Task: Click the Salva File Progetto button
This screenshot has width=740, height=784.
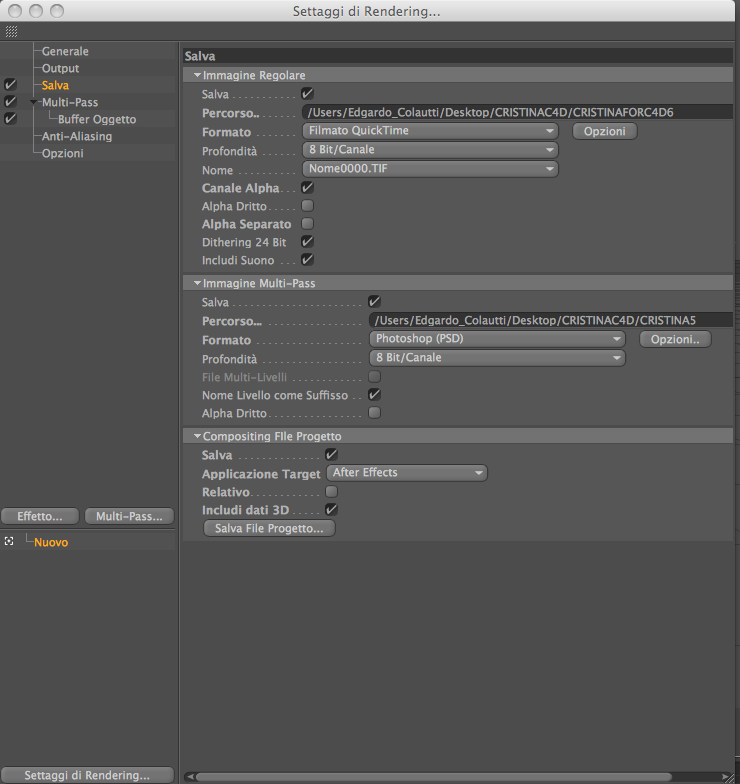Action: pyautogui.click(x=269, y=528)
